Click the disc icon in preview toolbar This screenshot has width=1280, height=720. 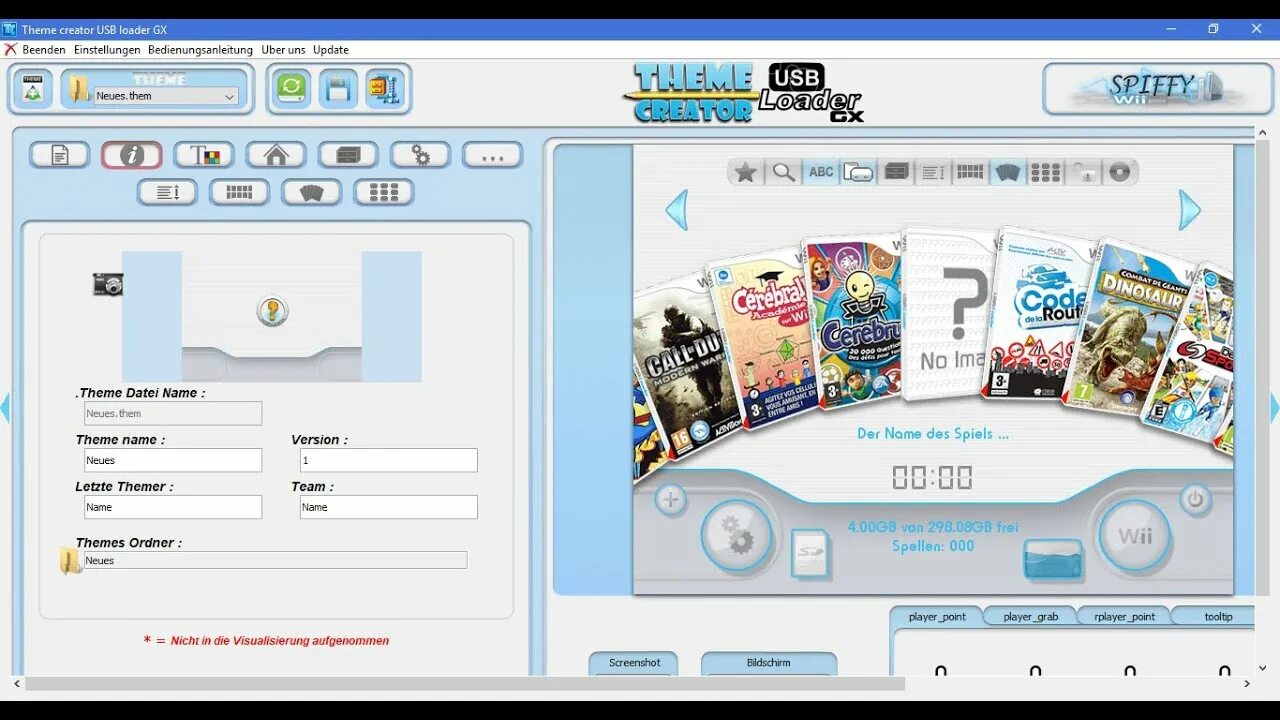tap(1119, 172)
